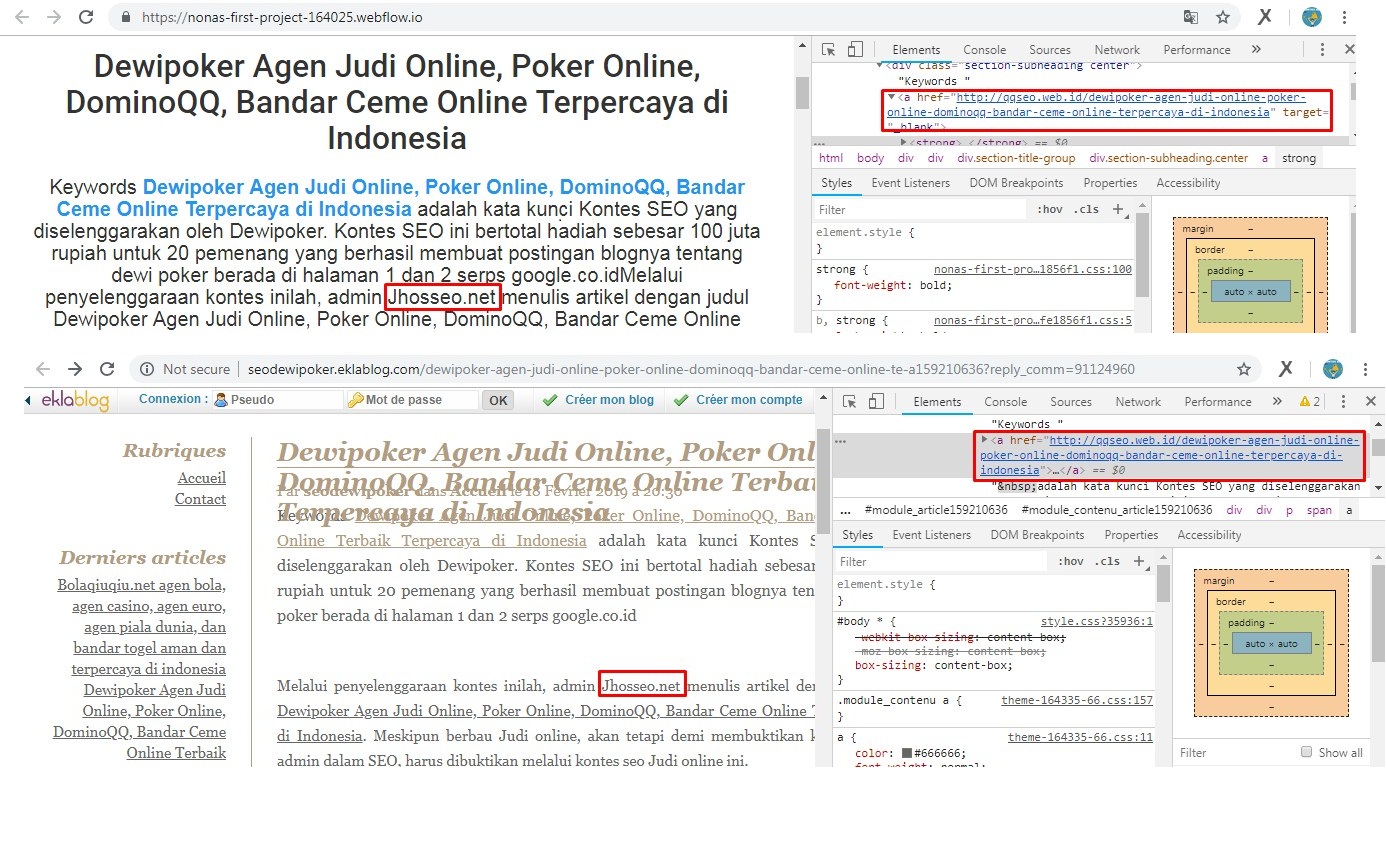Go back in the eklablog browser window
Image resolution: width=1386 pixels, height=860 pixels.
[43, 369]
